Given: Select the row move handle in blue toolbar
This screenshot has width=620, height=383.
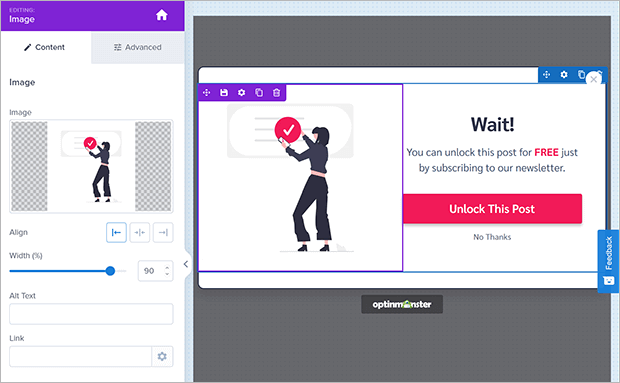Looking at the screenshot, I should coord(546,74).
